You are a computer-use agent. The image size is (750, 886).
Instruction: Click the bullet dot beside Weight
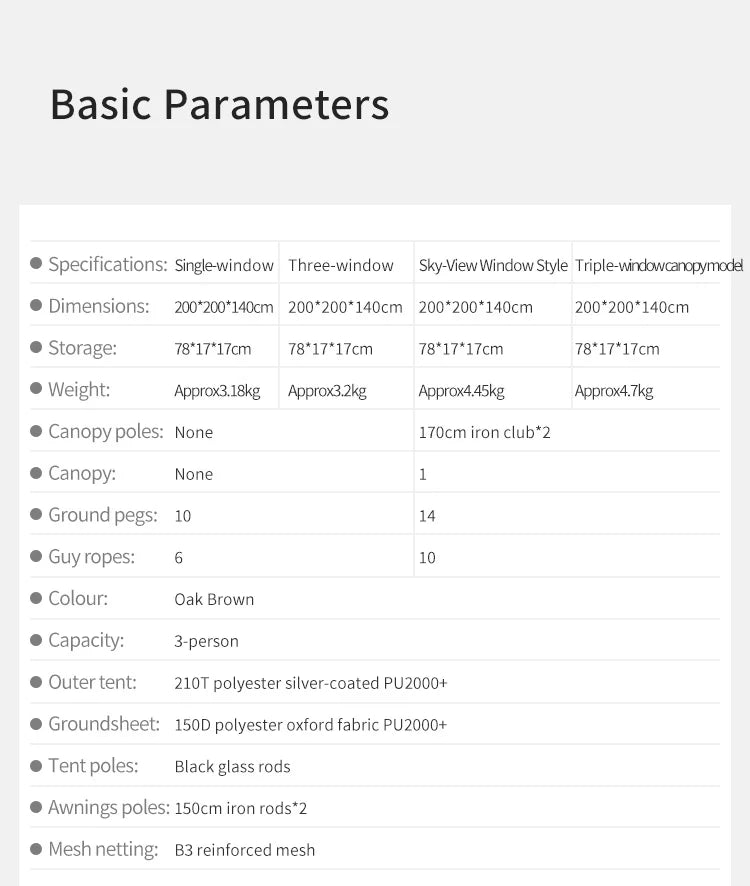coord(36,389)
